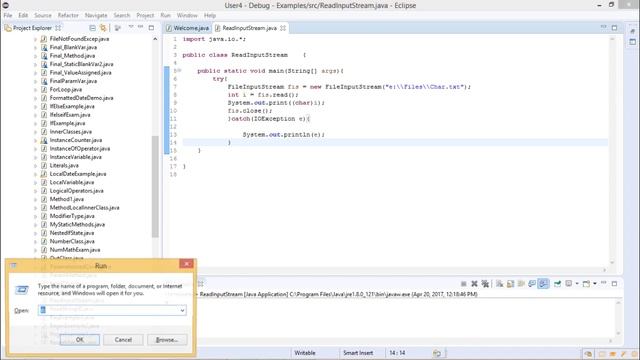The image size is (640, 360).
Task: Open Project Explorer view menu arrow
Action: click(x=131, y=27)
